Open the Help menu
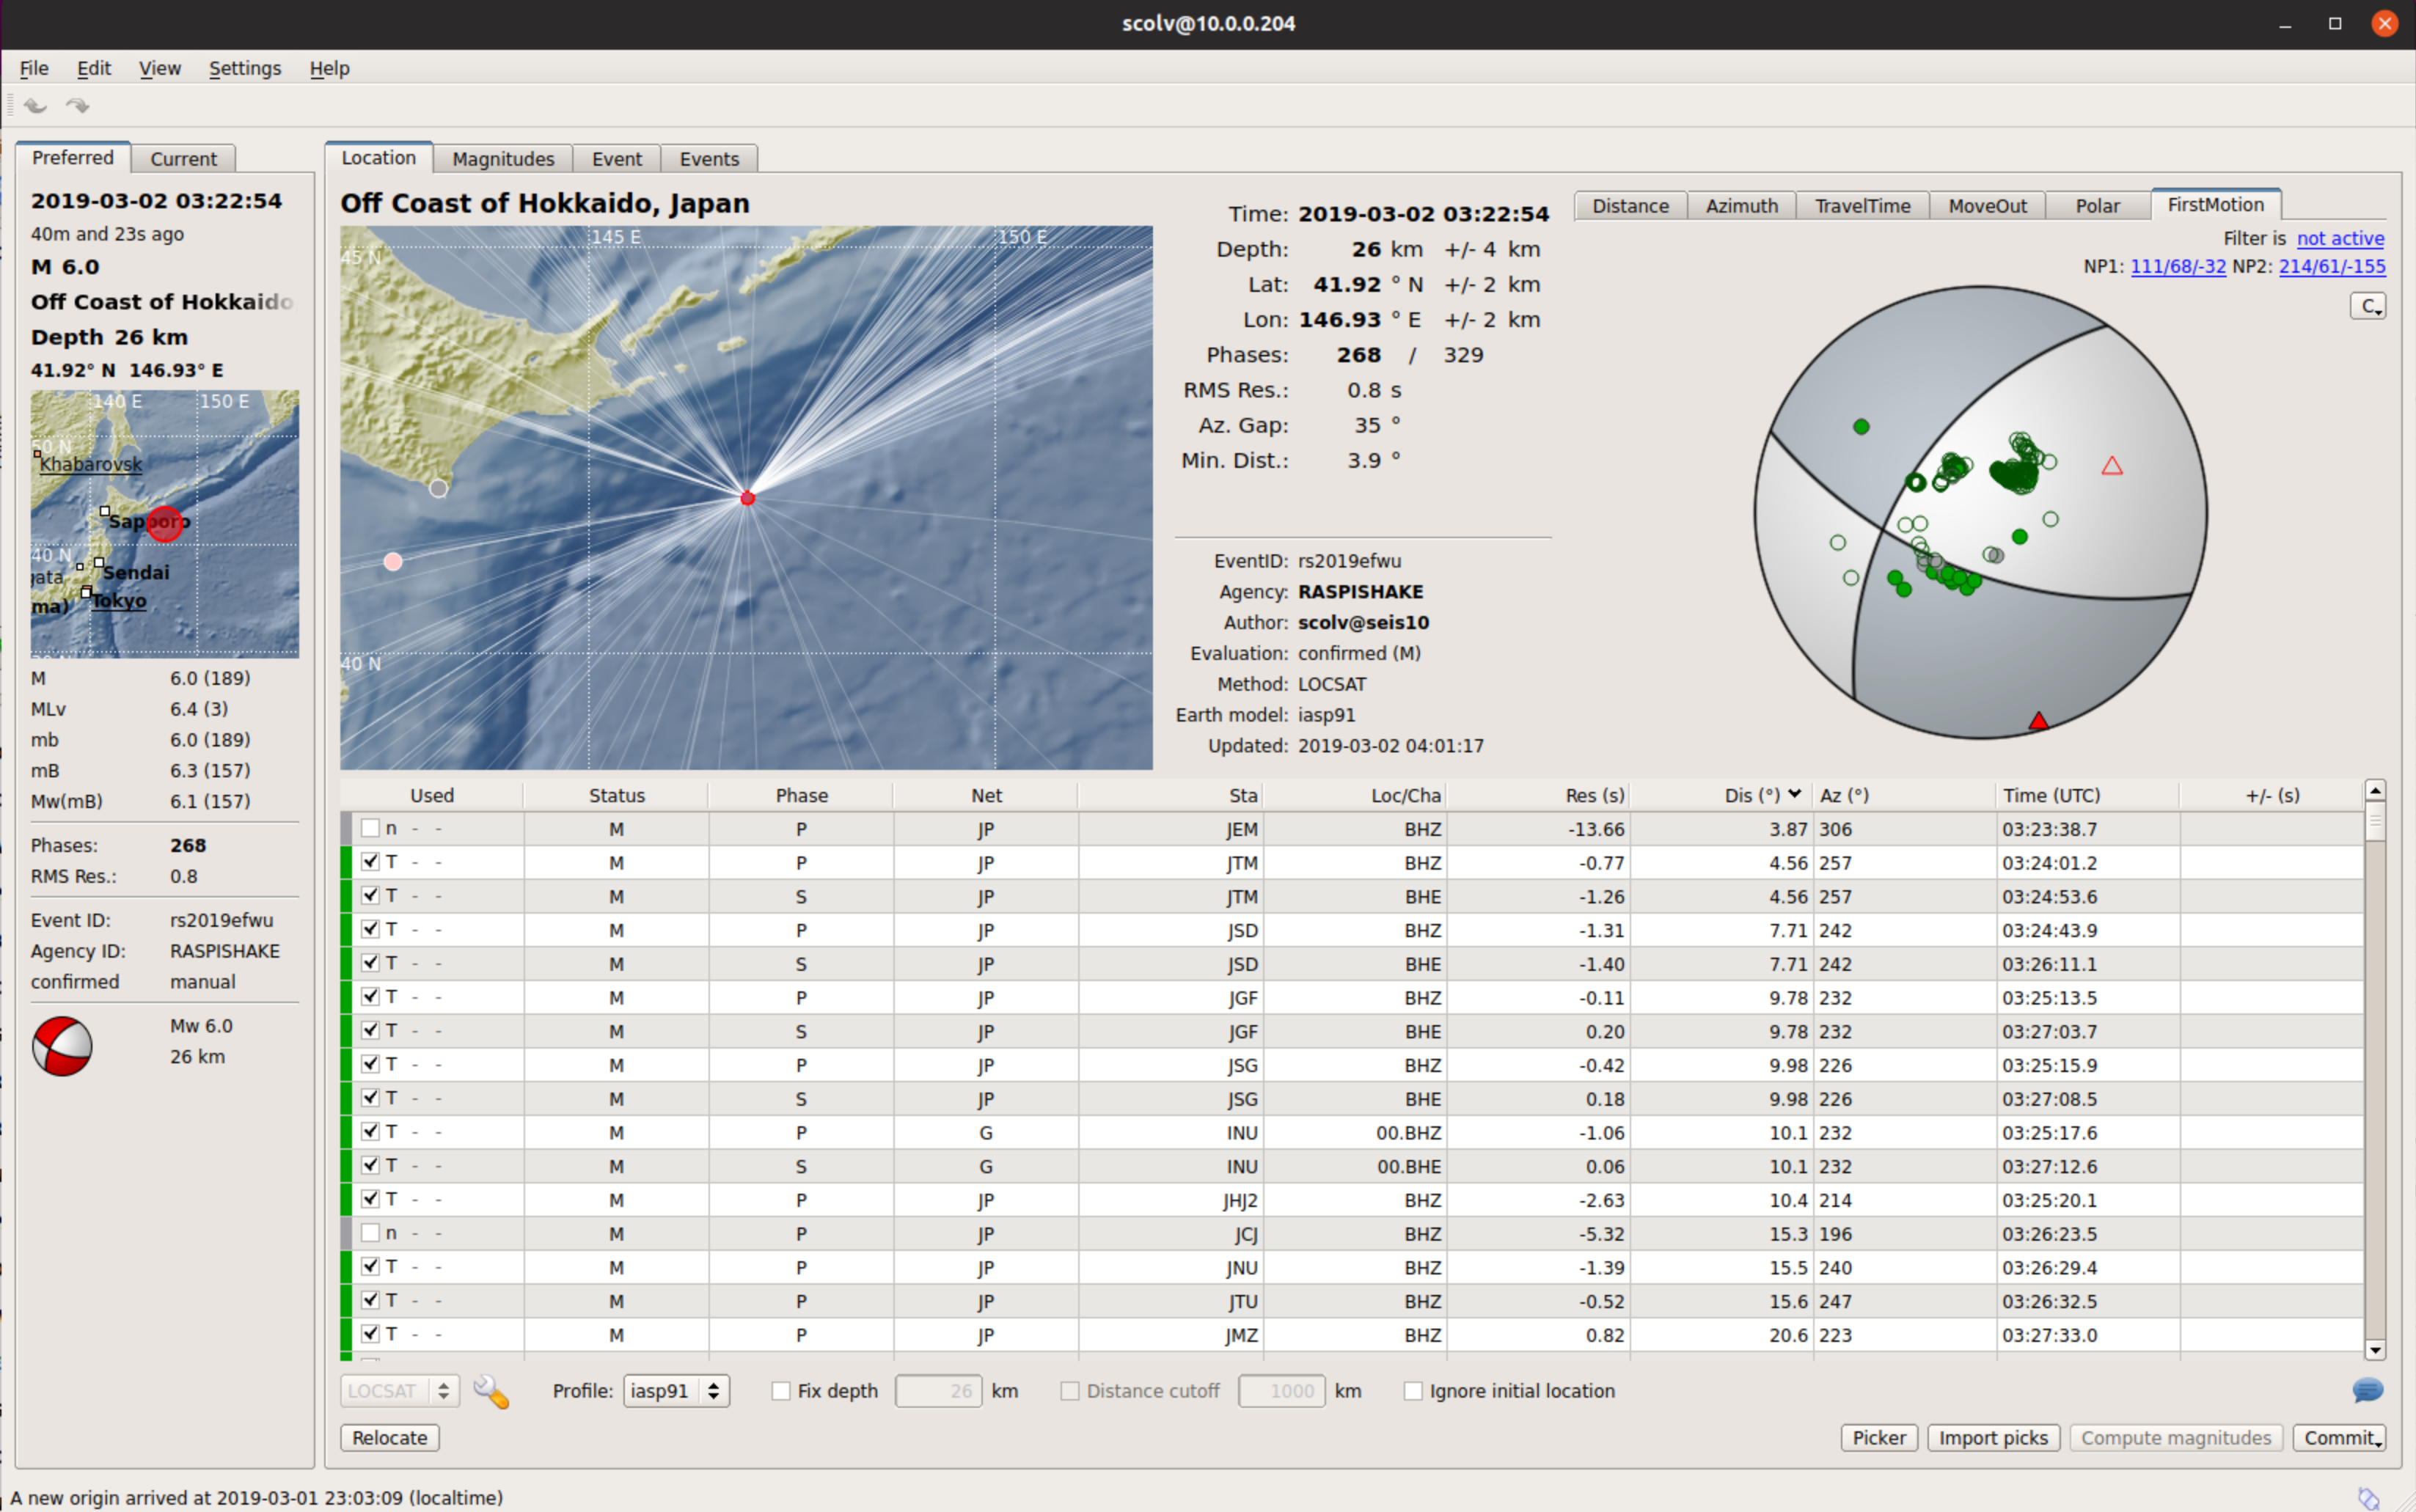 (x=329, y=68)
